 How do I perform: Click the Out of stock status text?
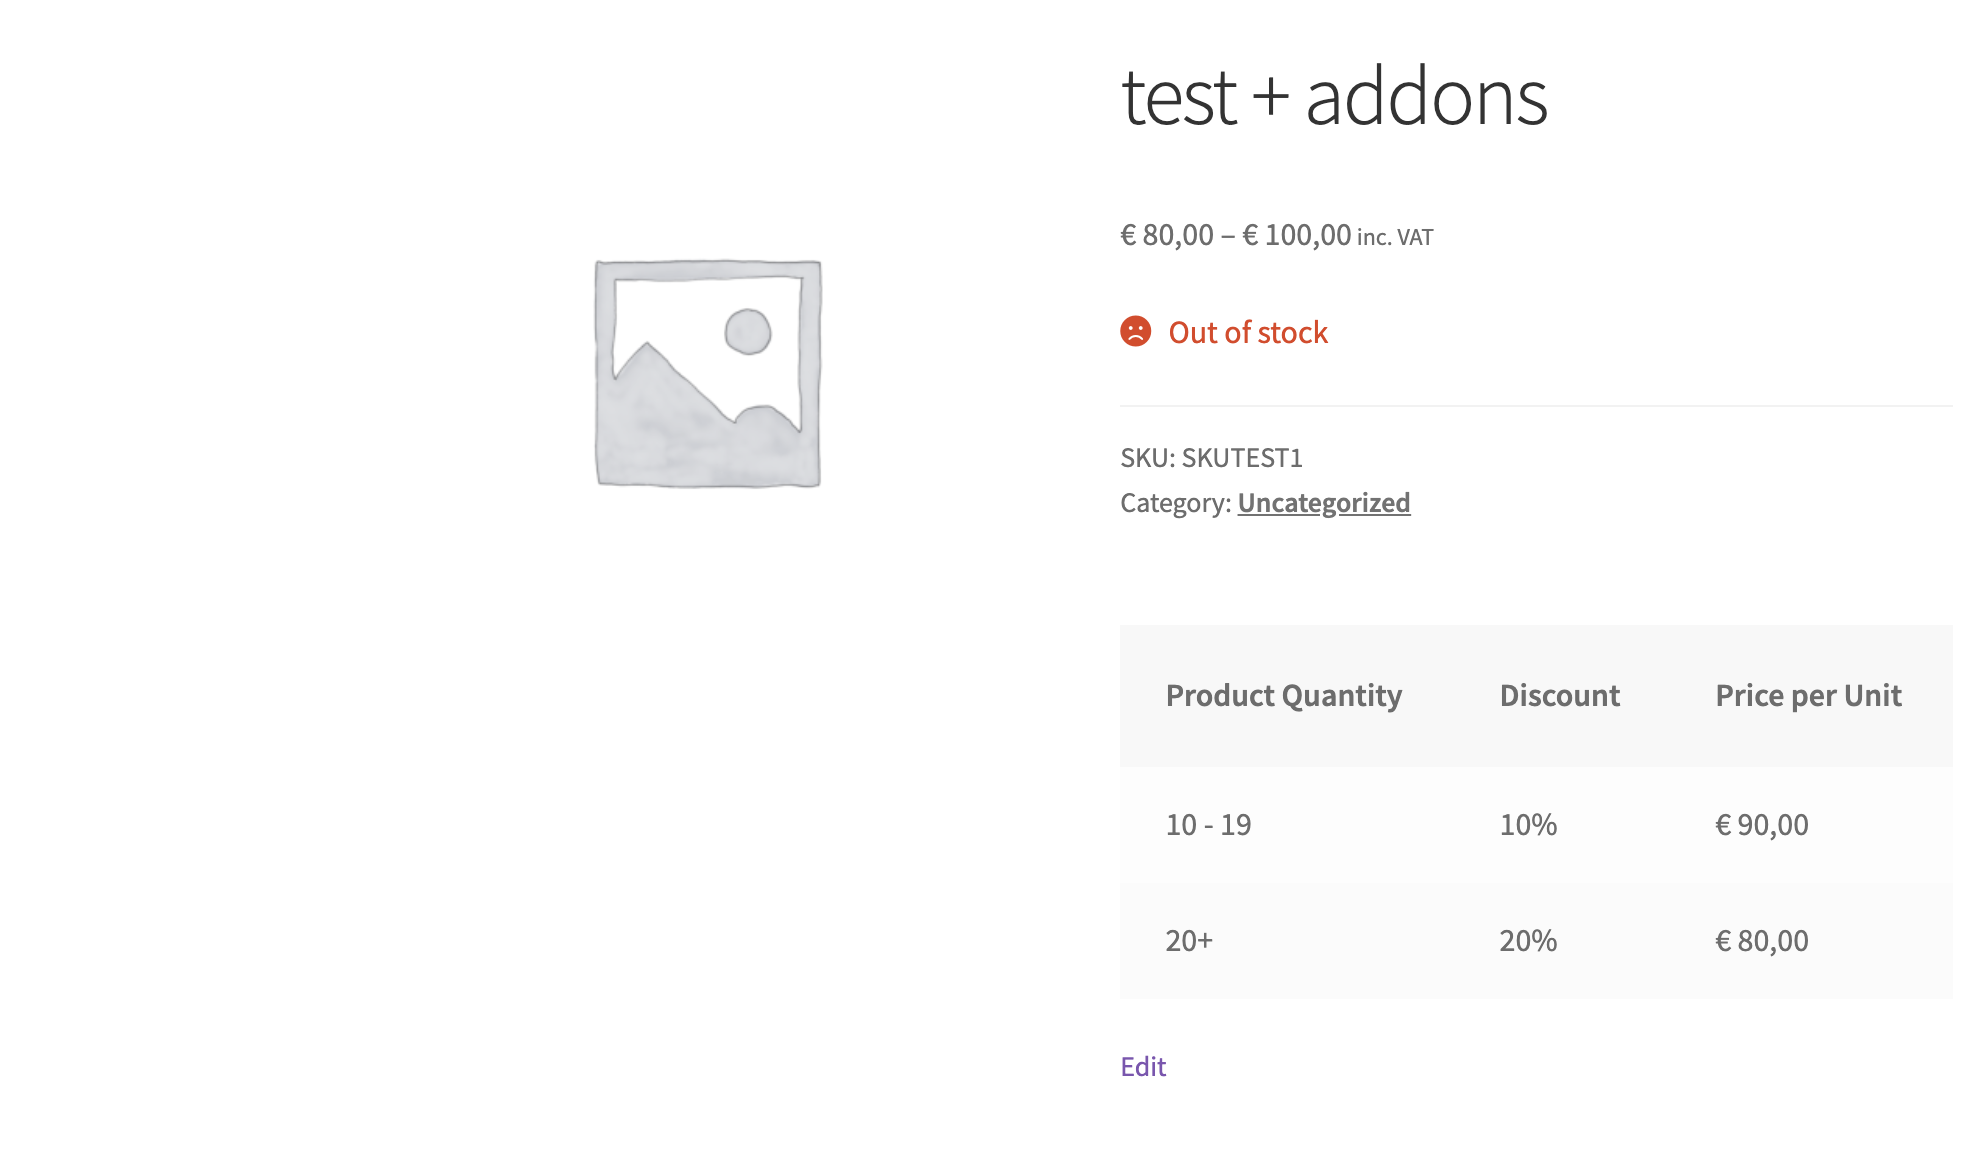[x=1248, y=332]
